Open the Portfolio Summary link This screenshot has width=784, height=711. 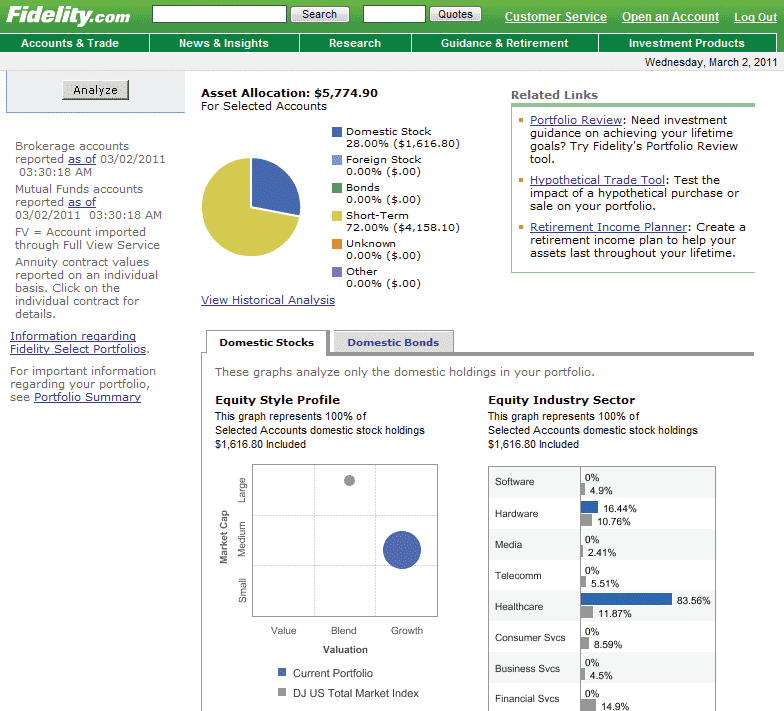(x=88, y=397)
